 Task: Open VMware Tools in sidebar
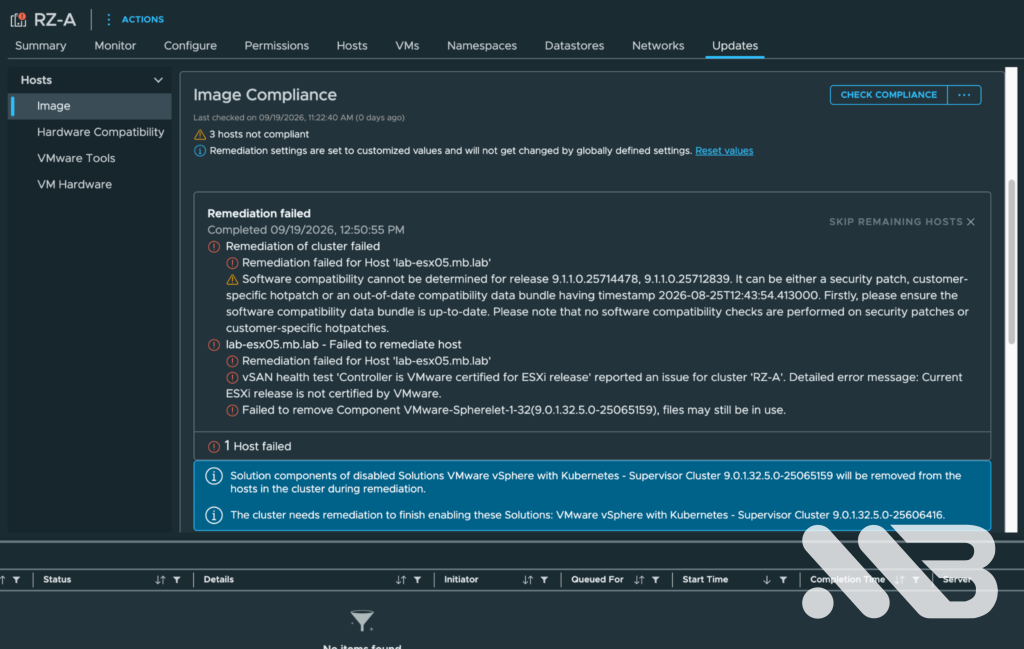[x=76, y=159]
